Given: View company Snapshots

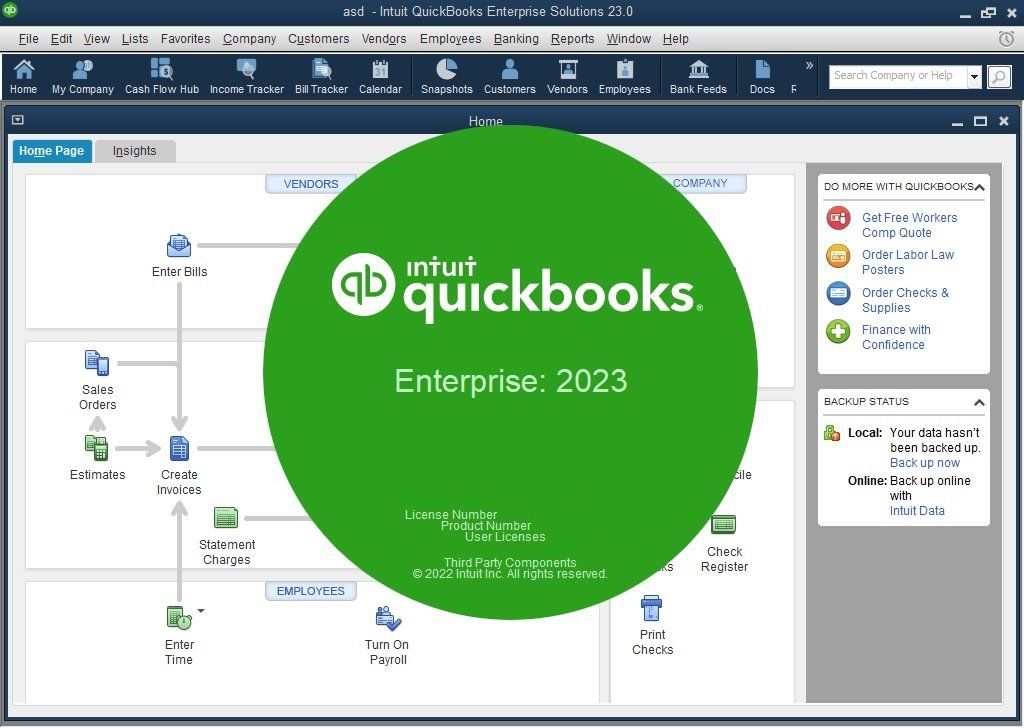Looking at the screenshot, I should (447, 76).
